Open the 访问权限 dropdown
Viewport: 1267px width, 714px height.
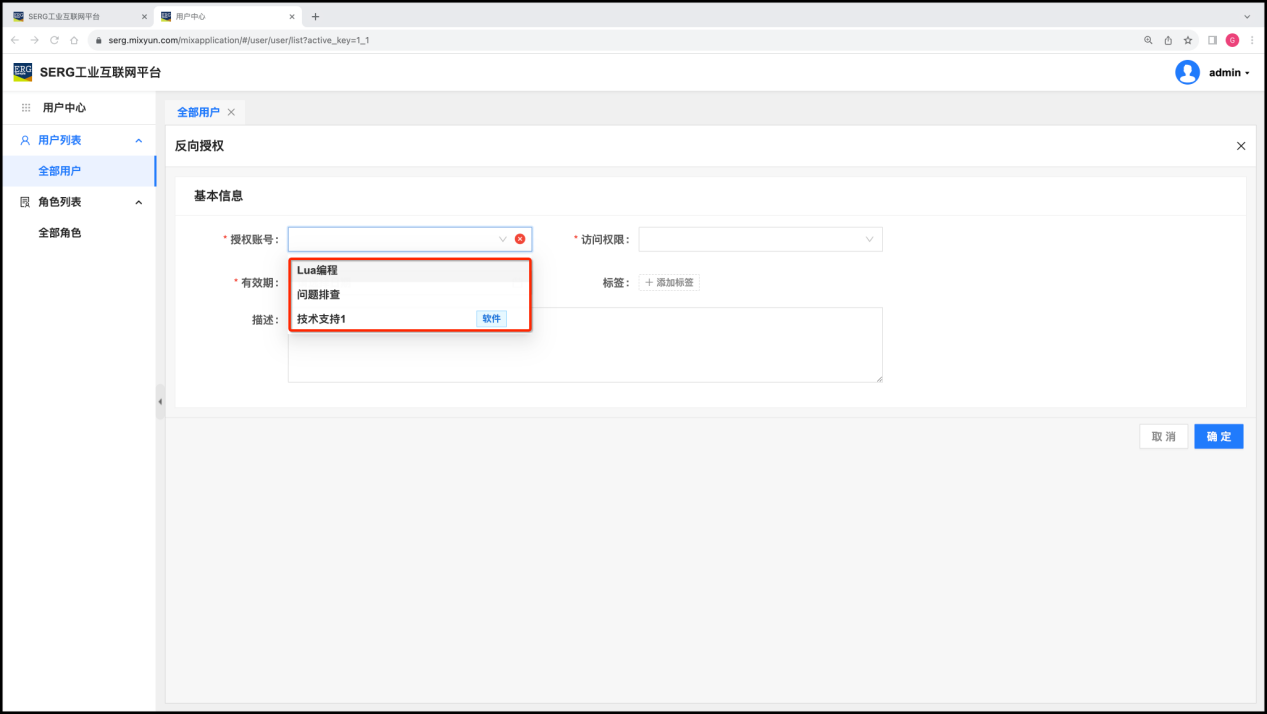(x=760, y=239)
